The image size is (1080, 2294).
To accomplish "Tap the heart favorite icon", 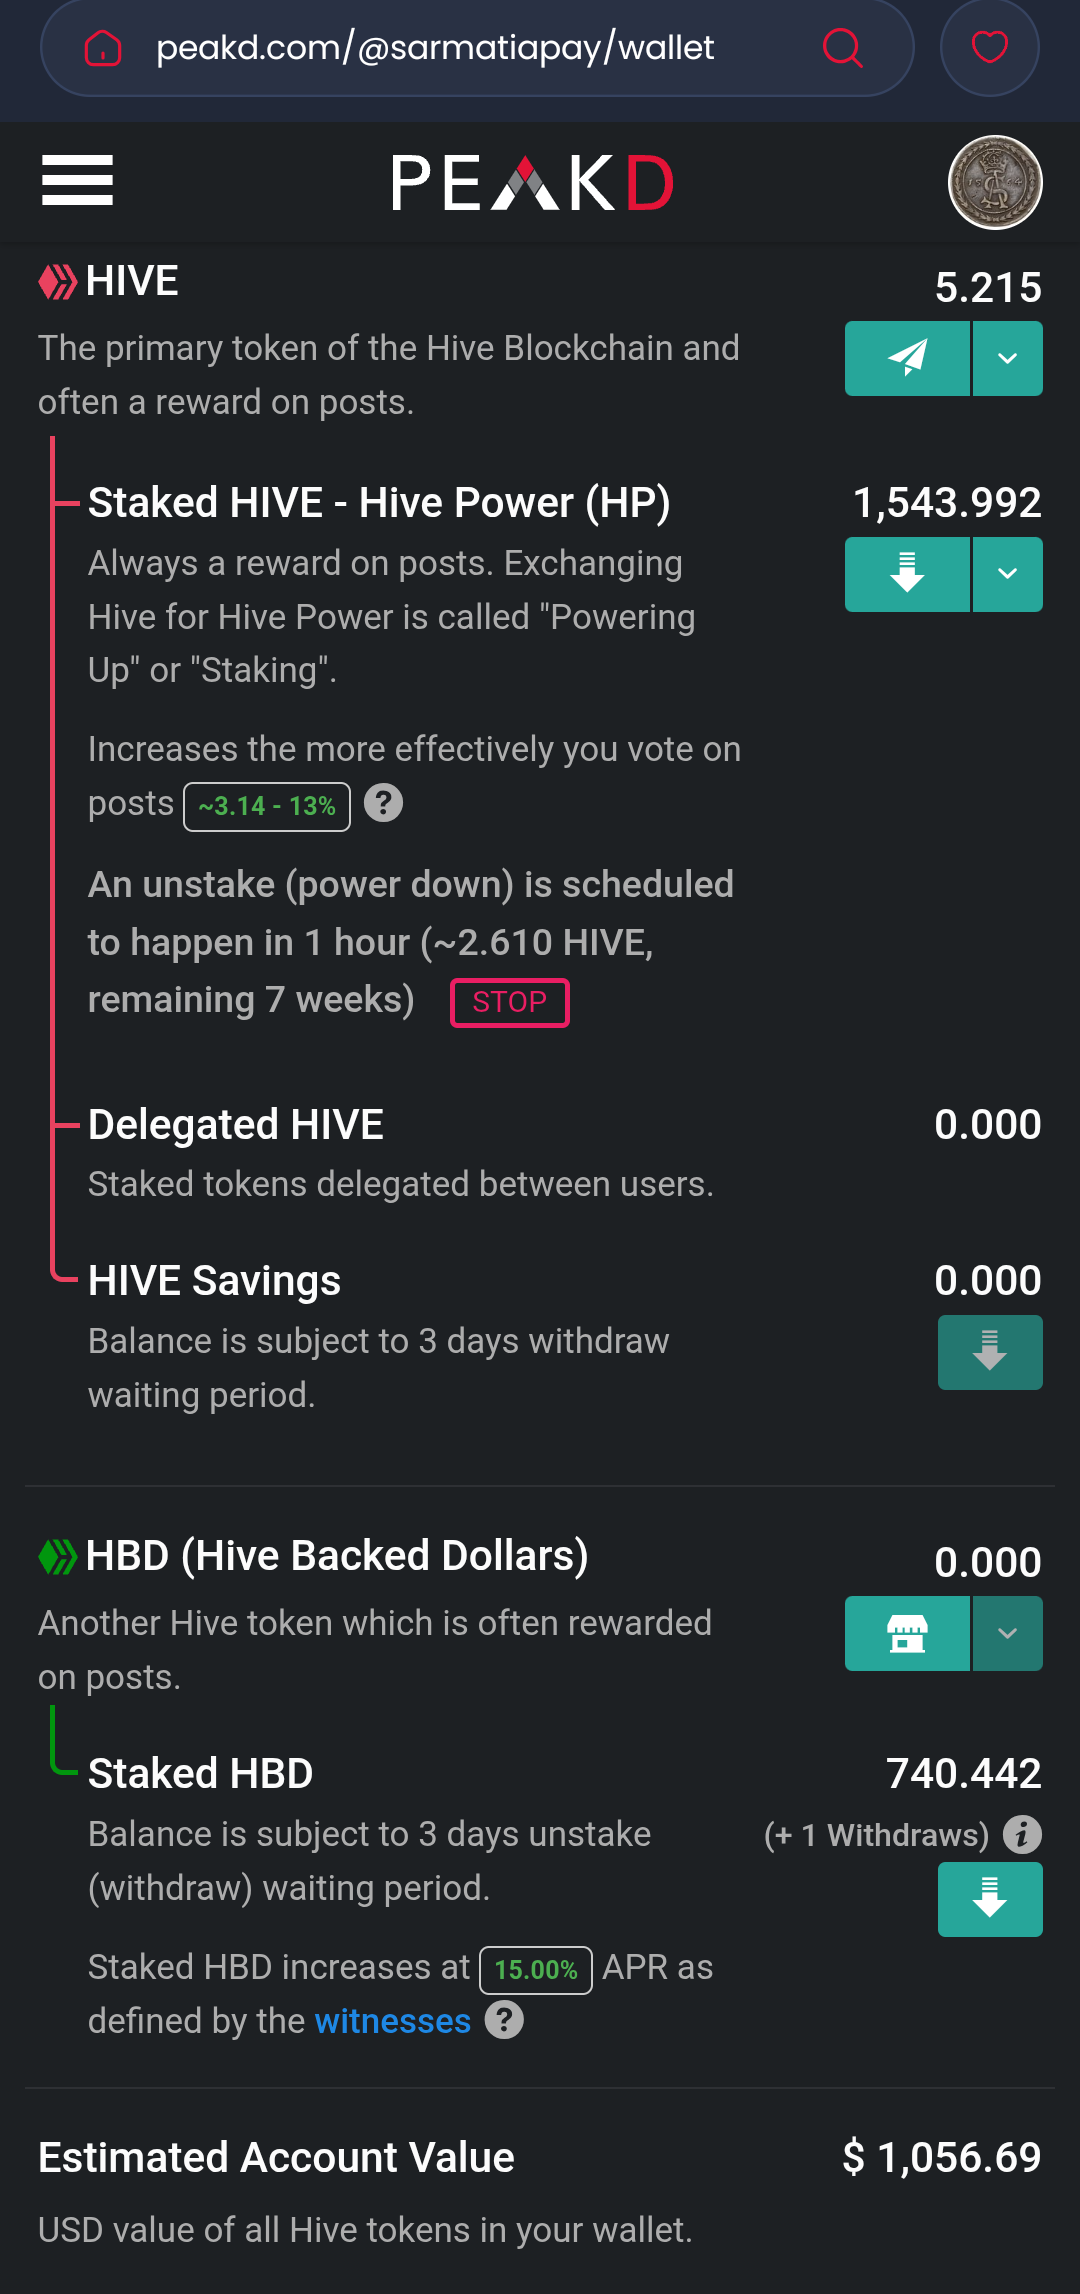I will pos(989,47).
